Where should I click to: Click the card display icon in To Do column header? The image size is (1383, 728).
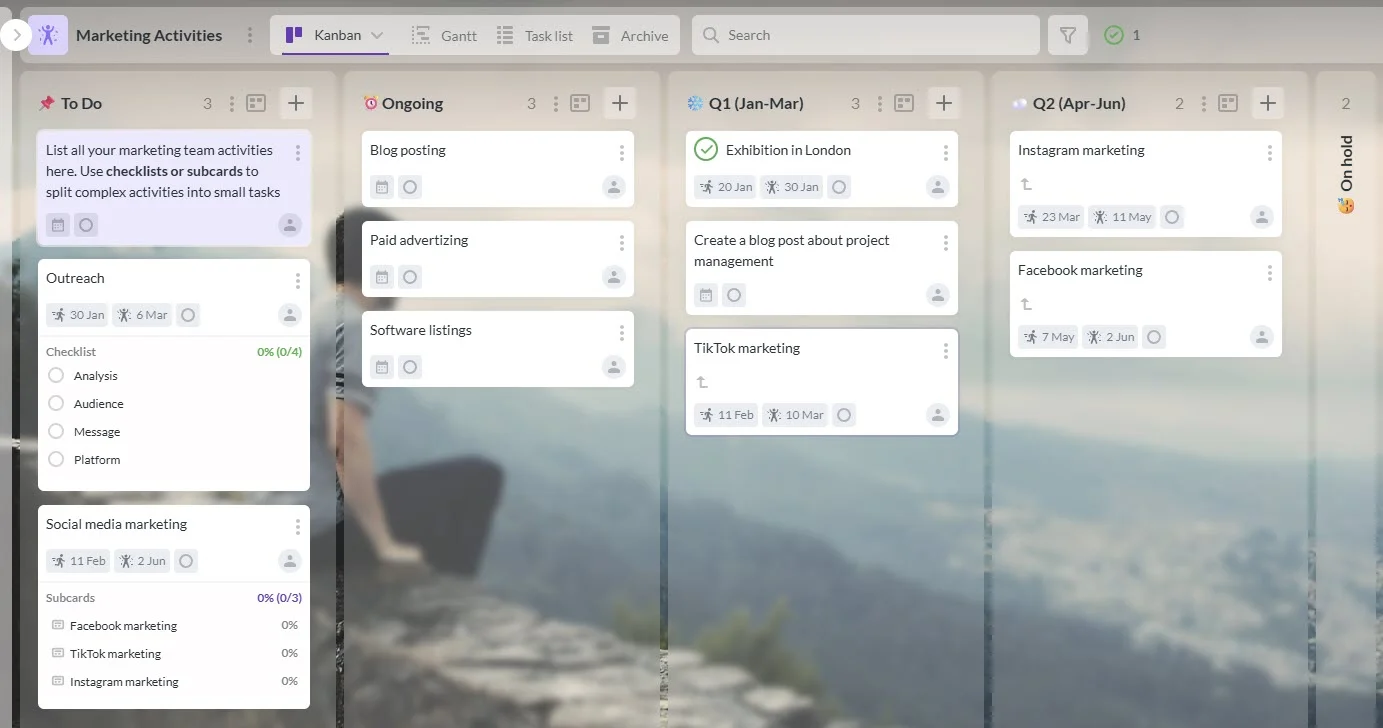pos(258,102)
